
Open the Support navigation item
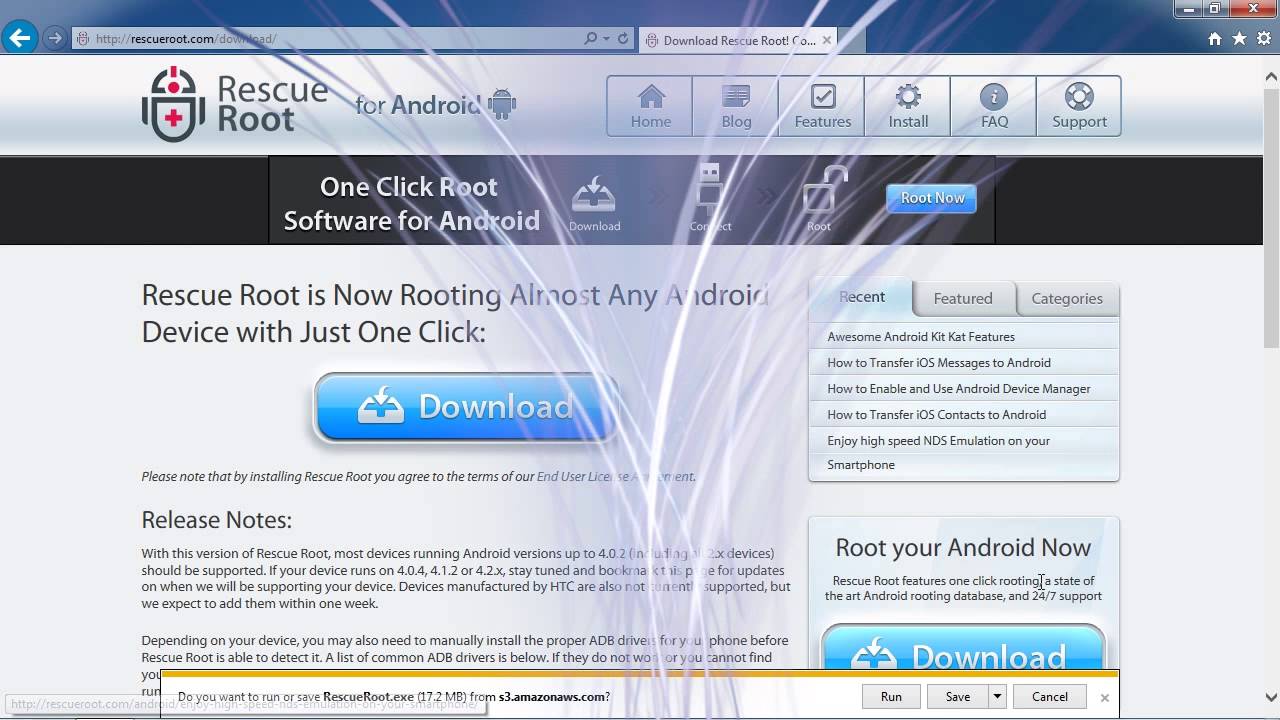1079,106
